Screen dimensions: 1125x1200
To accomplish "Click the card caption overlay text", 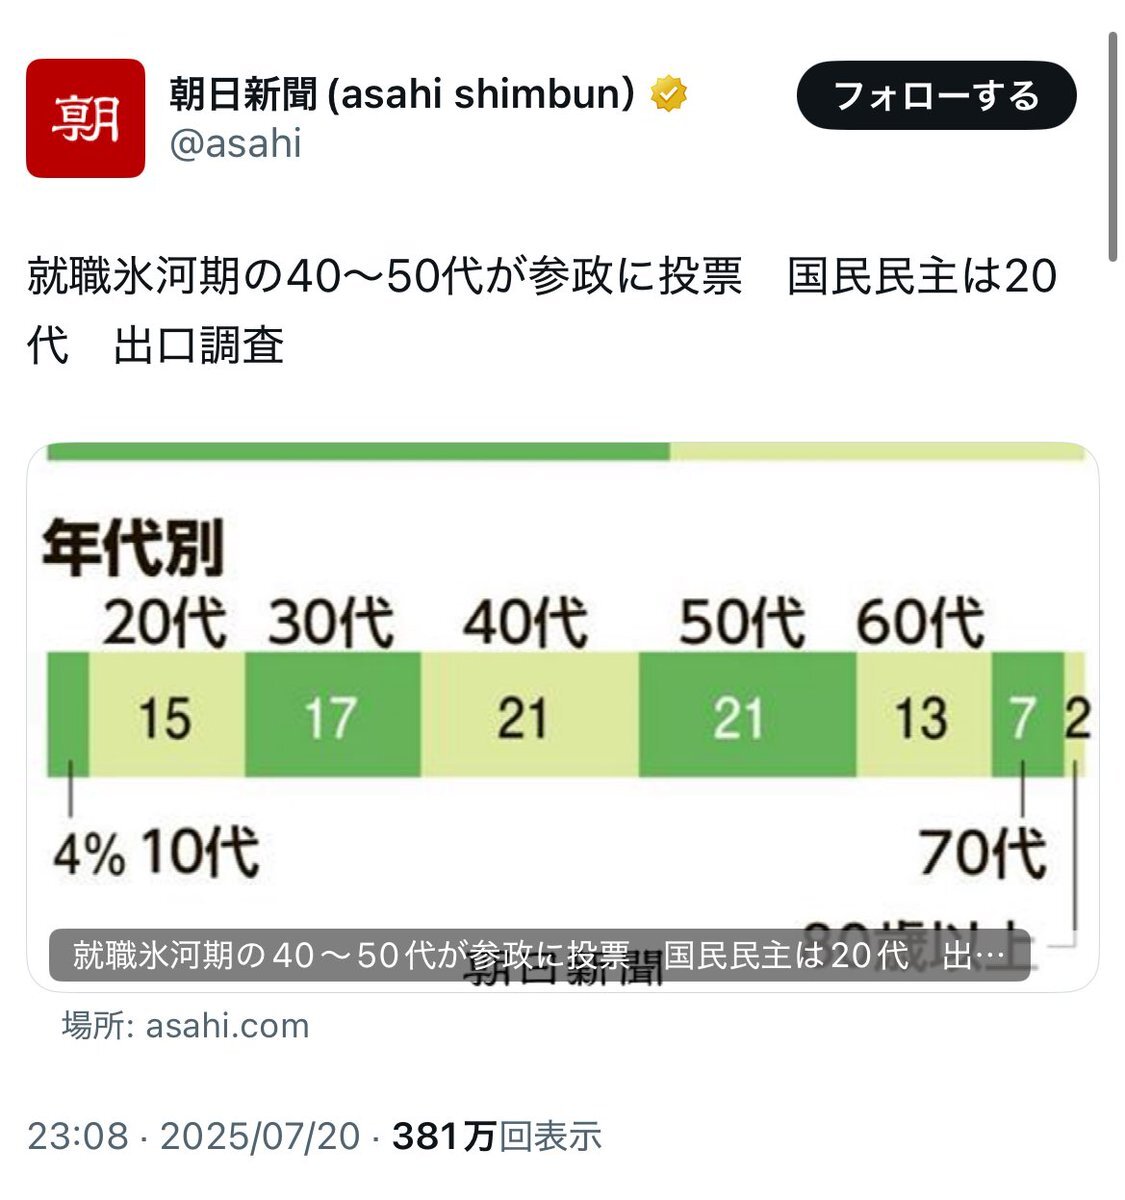I will click(539, 956).
